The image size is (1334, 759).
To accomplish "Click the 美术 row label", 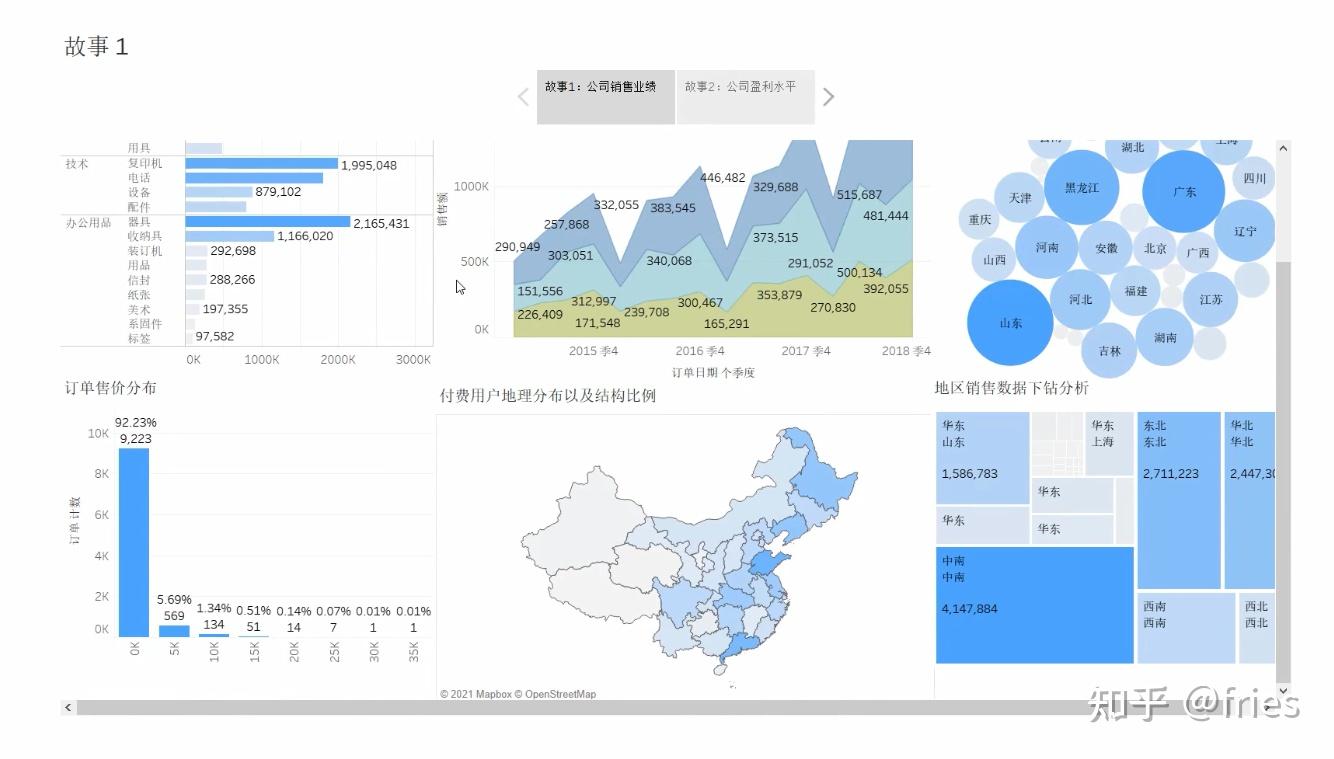I will (139, 309).
